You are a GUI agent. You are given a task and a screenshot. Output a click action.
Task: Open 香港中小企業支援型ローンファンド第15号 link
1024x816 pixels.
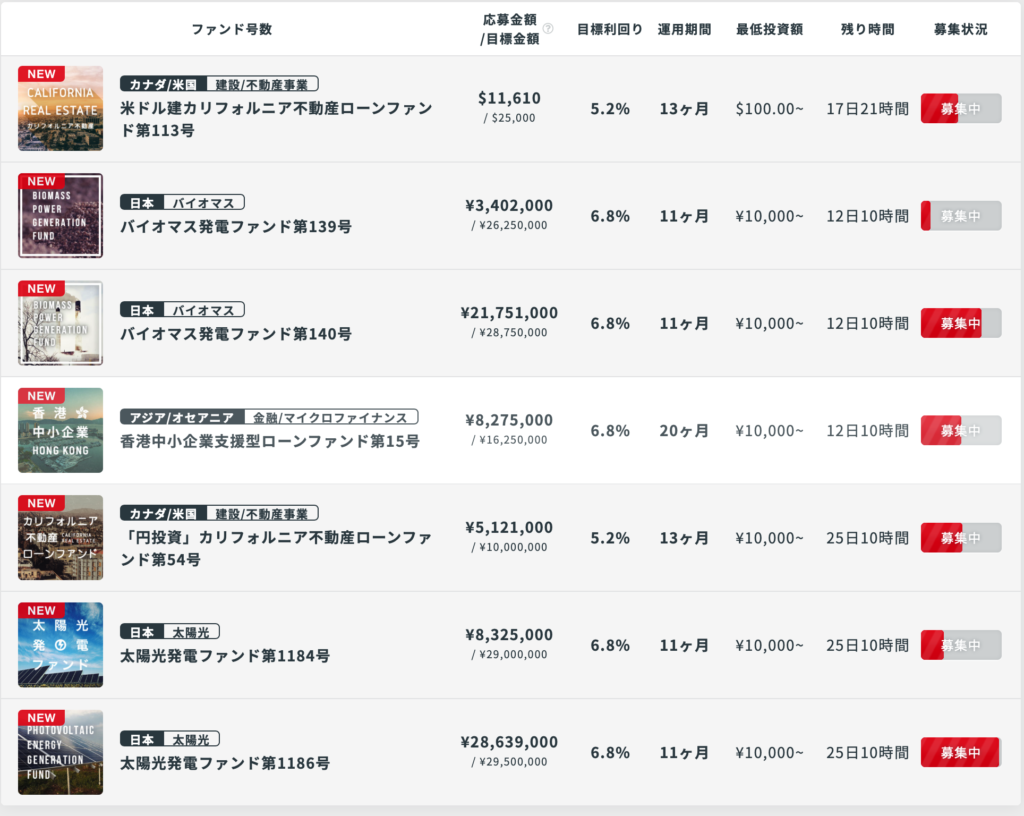coord(270,441)
